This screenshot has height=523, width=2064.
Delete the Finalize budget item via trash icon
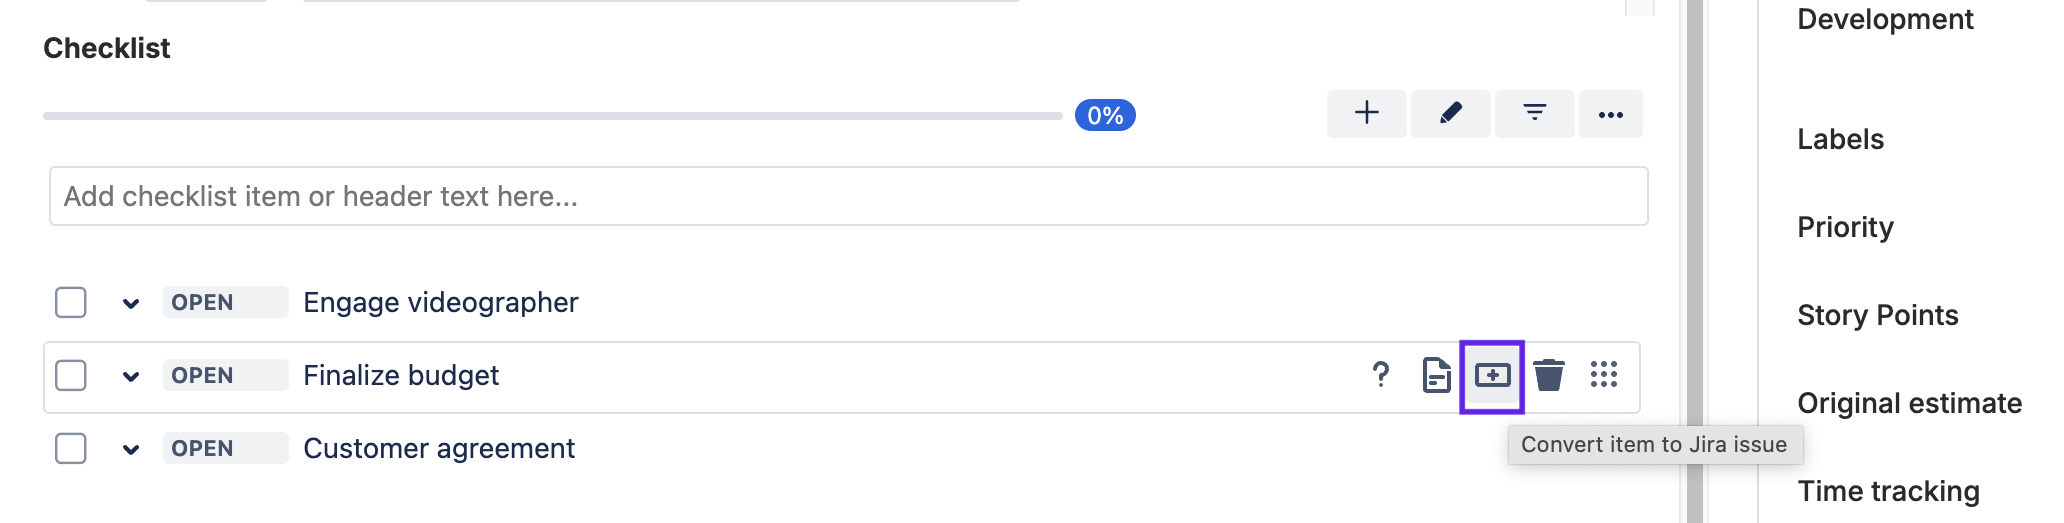click(x=1548, y=375)
